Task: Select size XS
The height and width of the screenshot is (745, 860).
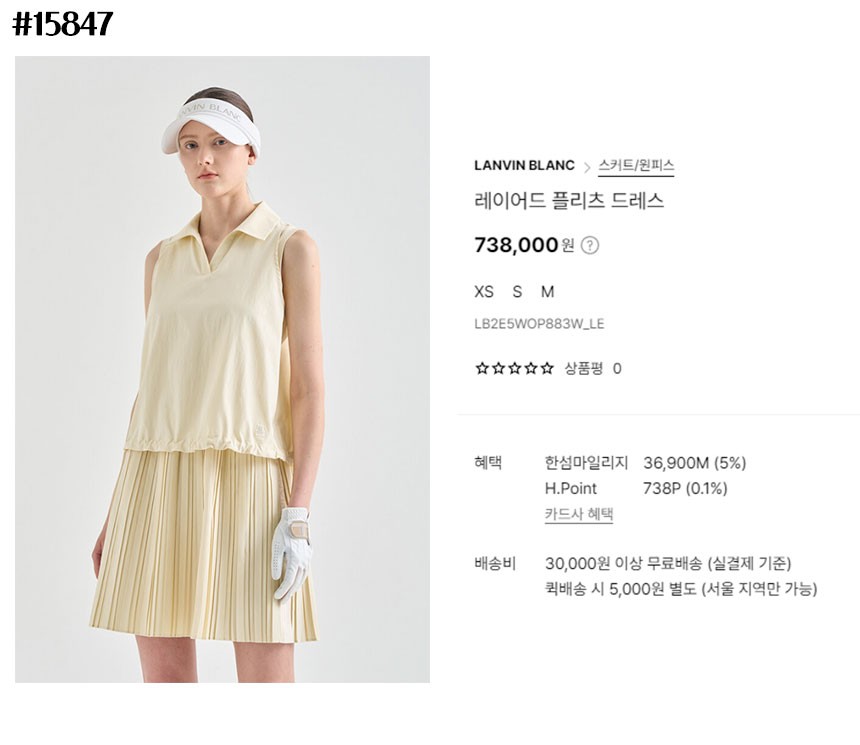Action: click(484, 291)
